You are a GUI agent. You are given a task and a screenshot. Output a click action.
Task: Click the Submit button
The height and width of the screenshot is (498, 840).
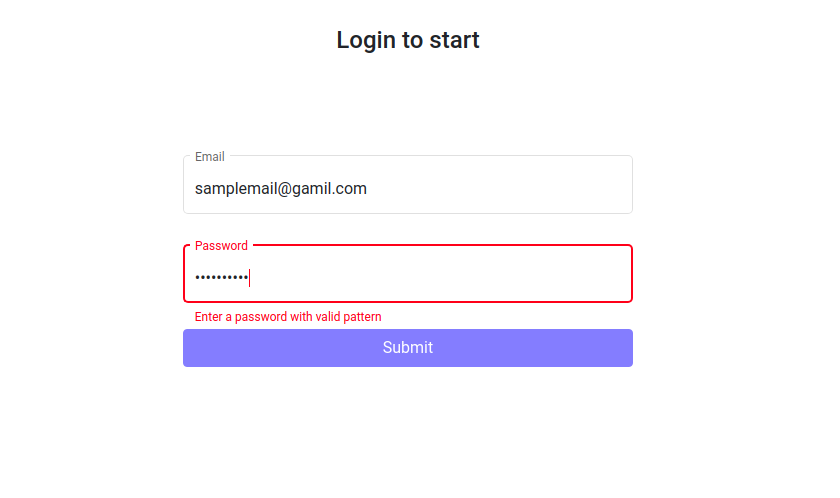click(408, 348)
